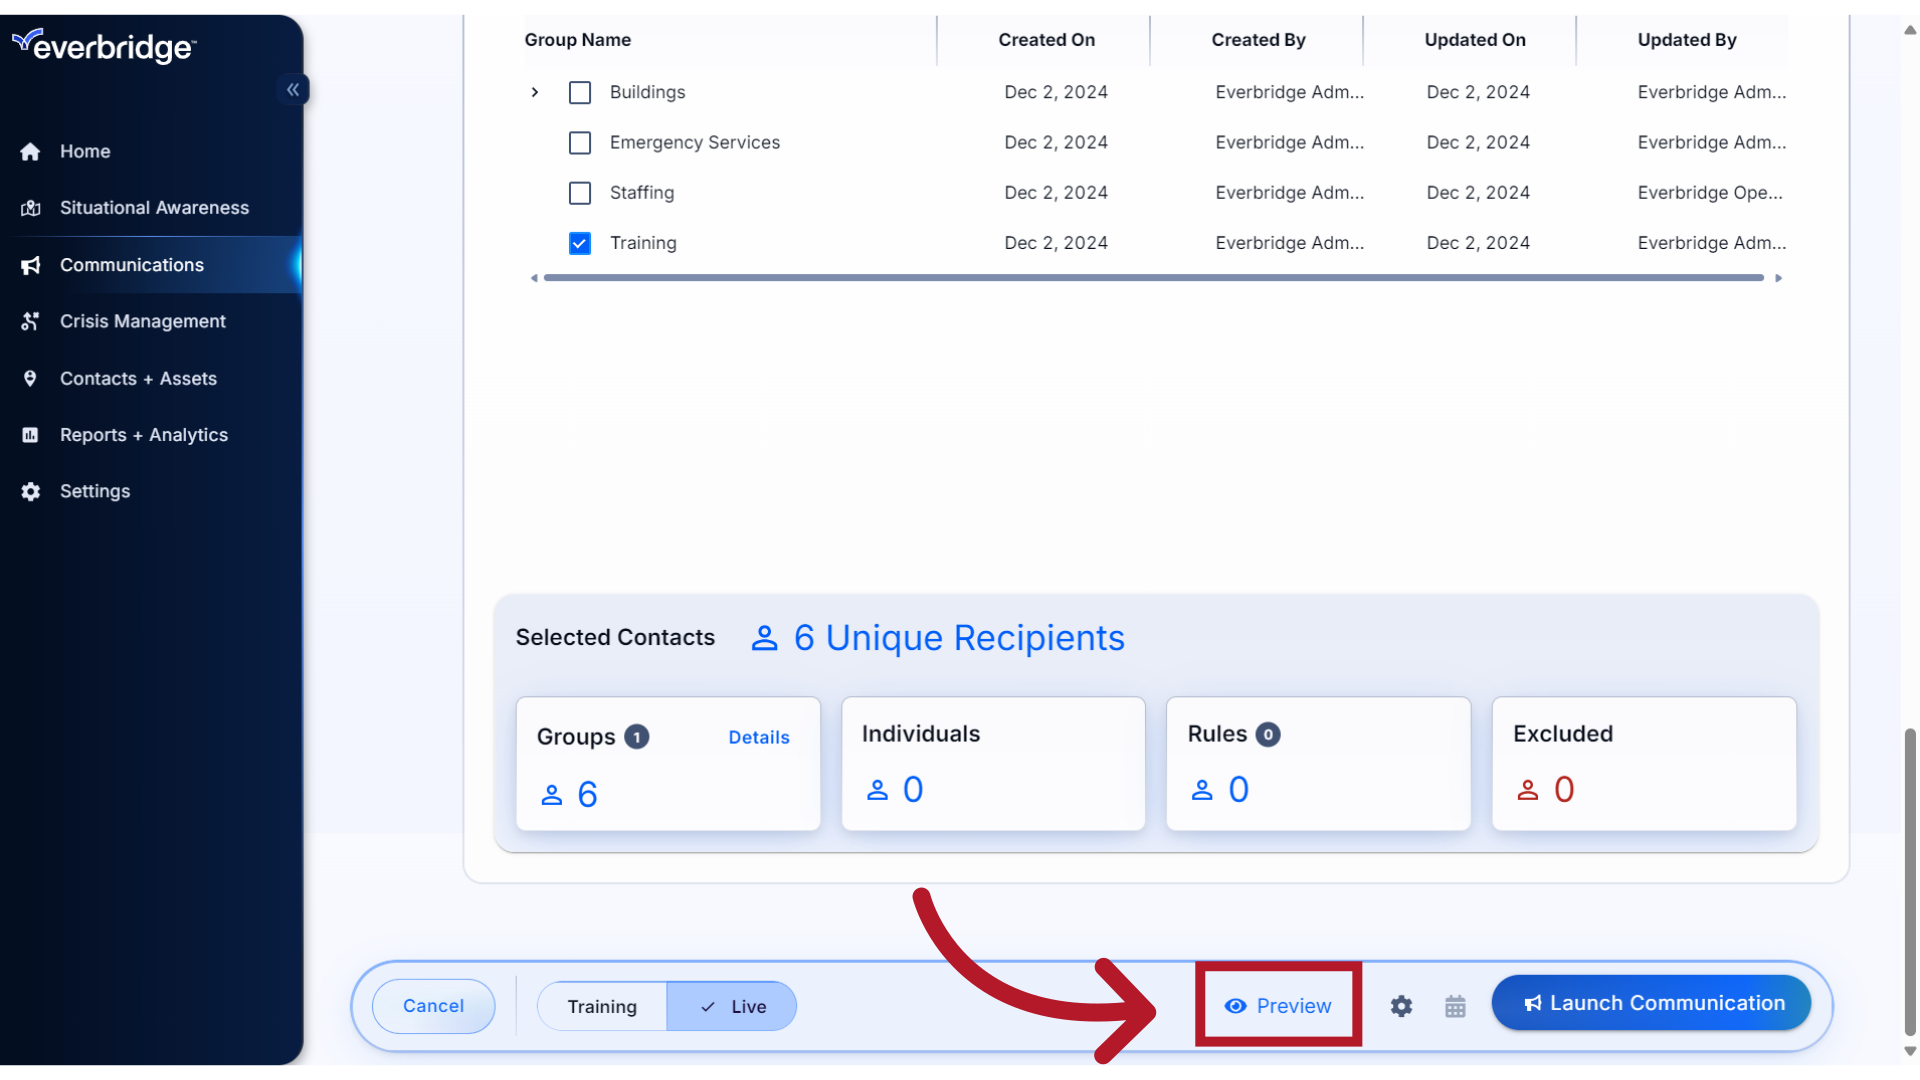The image size is (1920, 1080).
Task: Click the Everbridge logo
Action: [x=104, y=46]
